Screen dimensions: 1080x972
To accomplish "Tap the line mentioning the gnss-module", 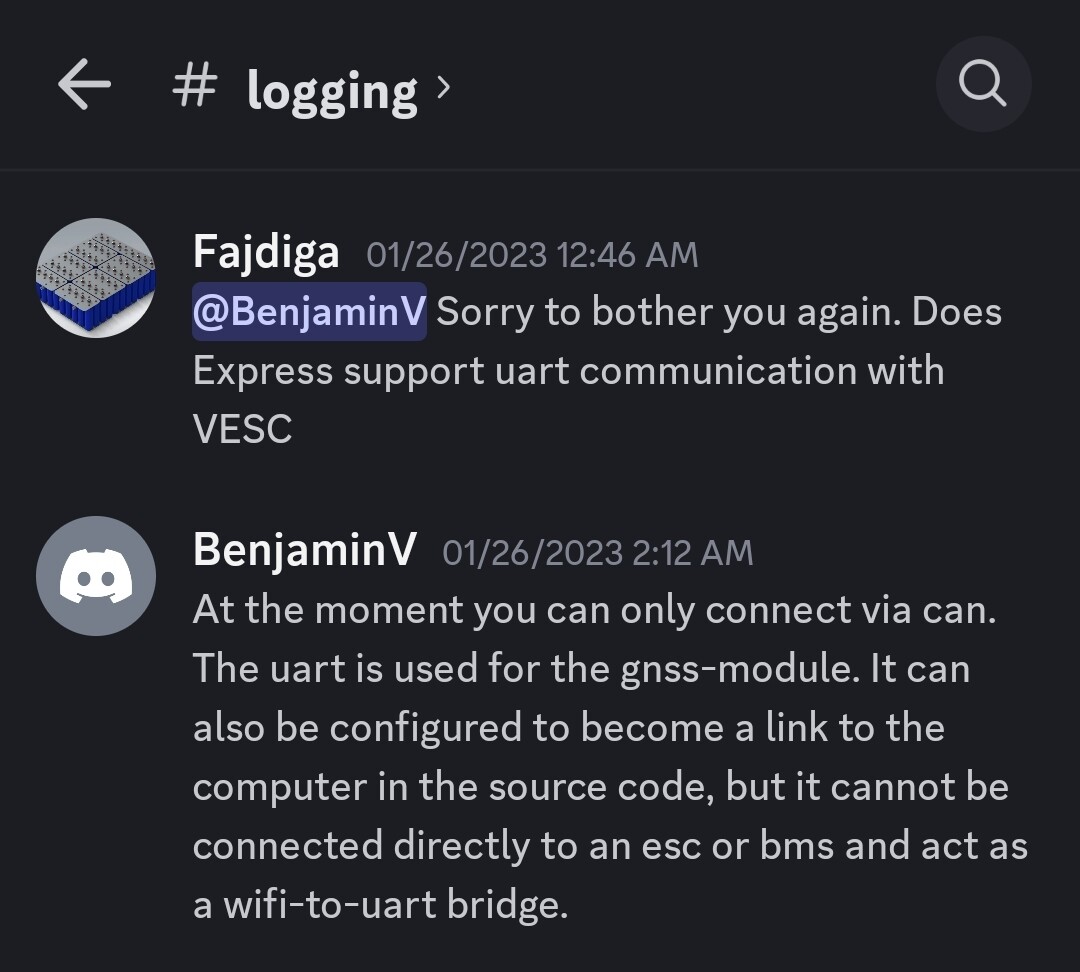I will point(581,669).
